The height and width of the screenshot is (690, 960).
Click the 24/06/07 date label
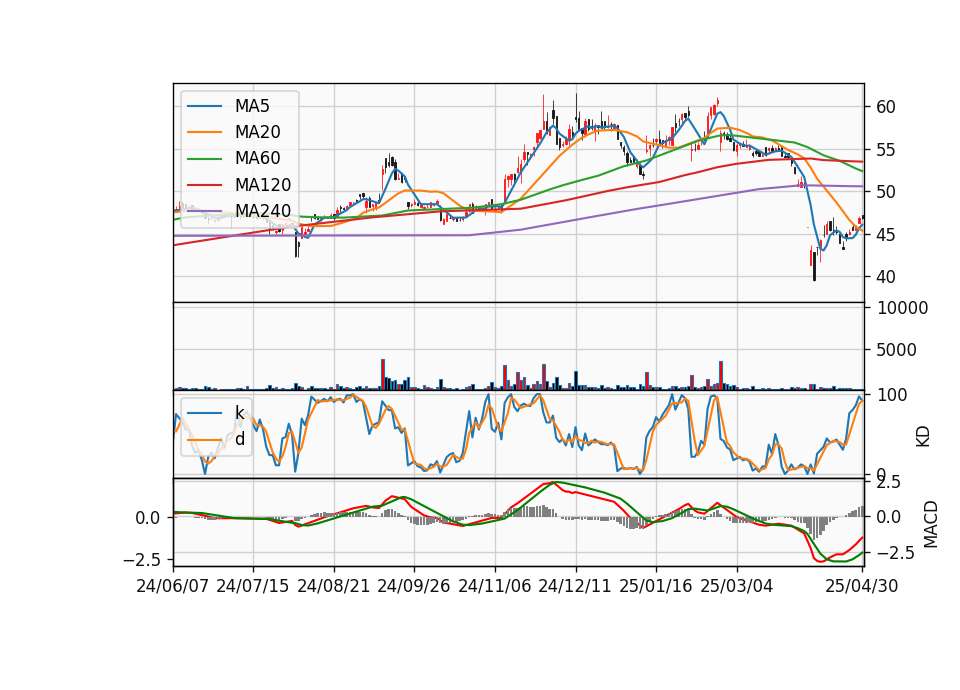pyautogui.click(x=173, y=586)
